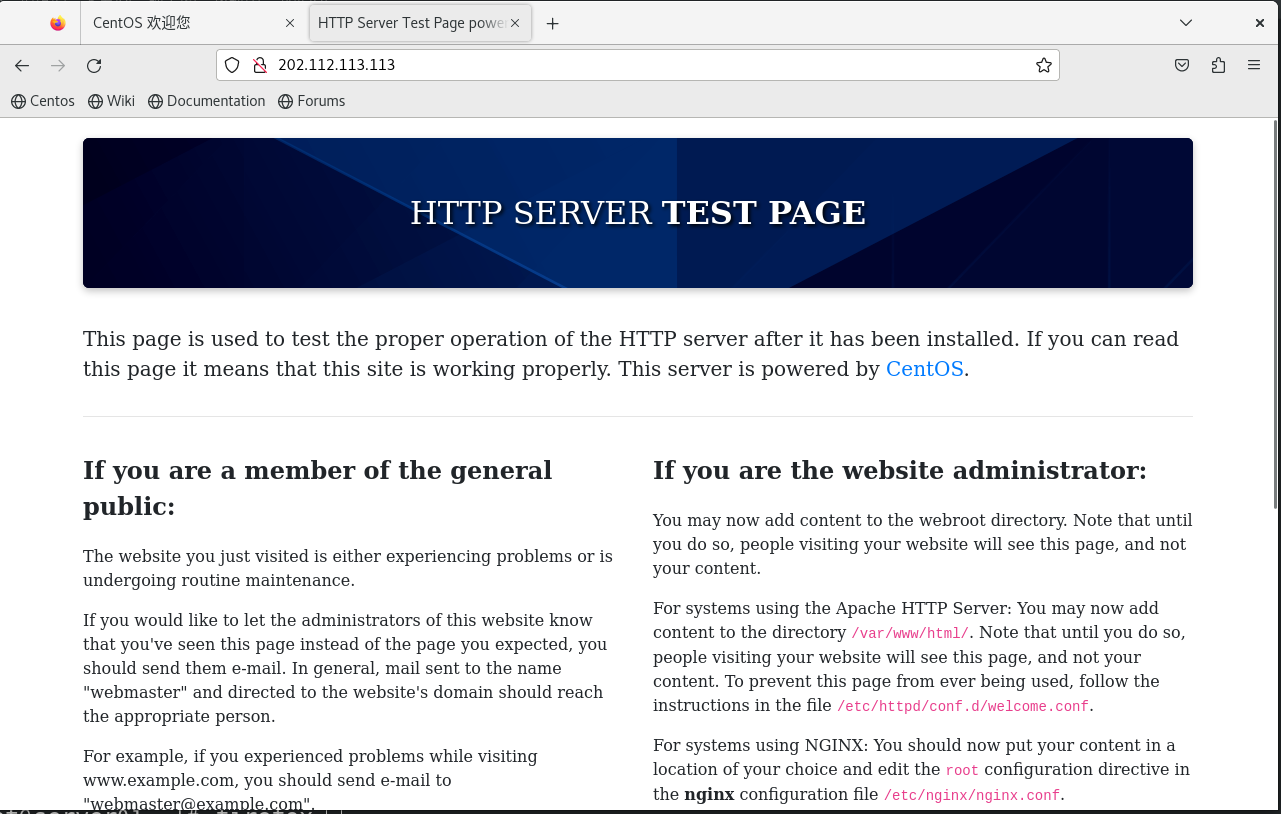Viewport: 1281px width, 814px height.
Task: Bookmark this page with the star
Action: coord(1044,65)
